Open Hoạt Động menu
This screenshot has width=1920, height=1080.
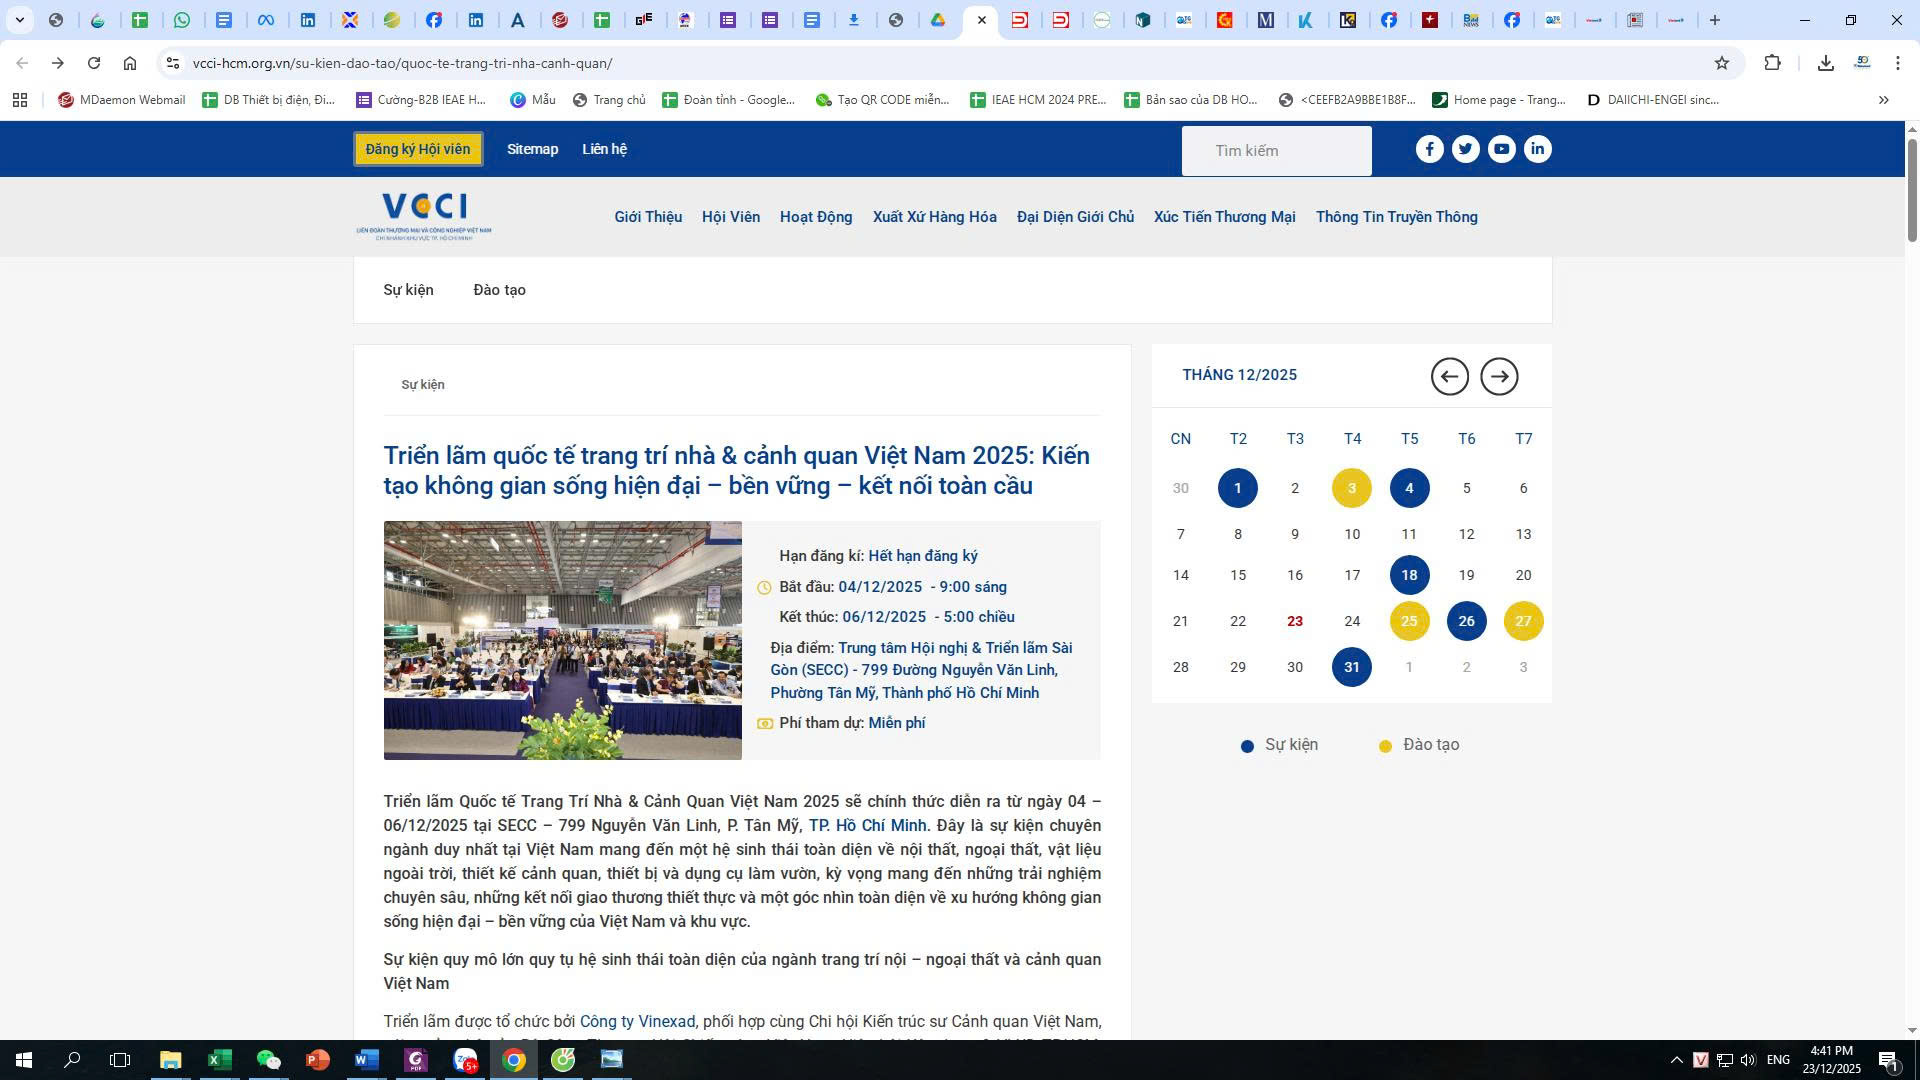click(815, 217)
